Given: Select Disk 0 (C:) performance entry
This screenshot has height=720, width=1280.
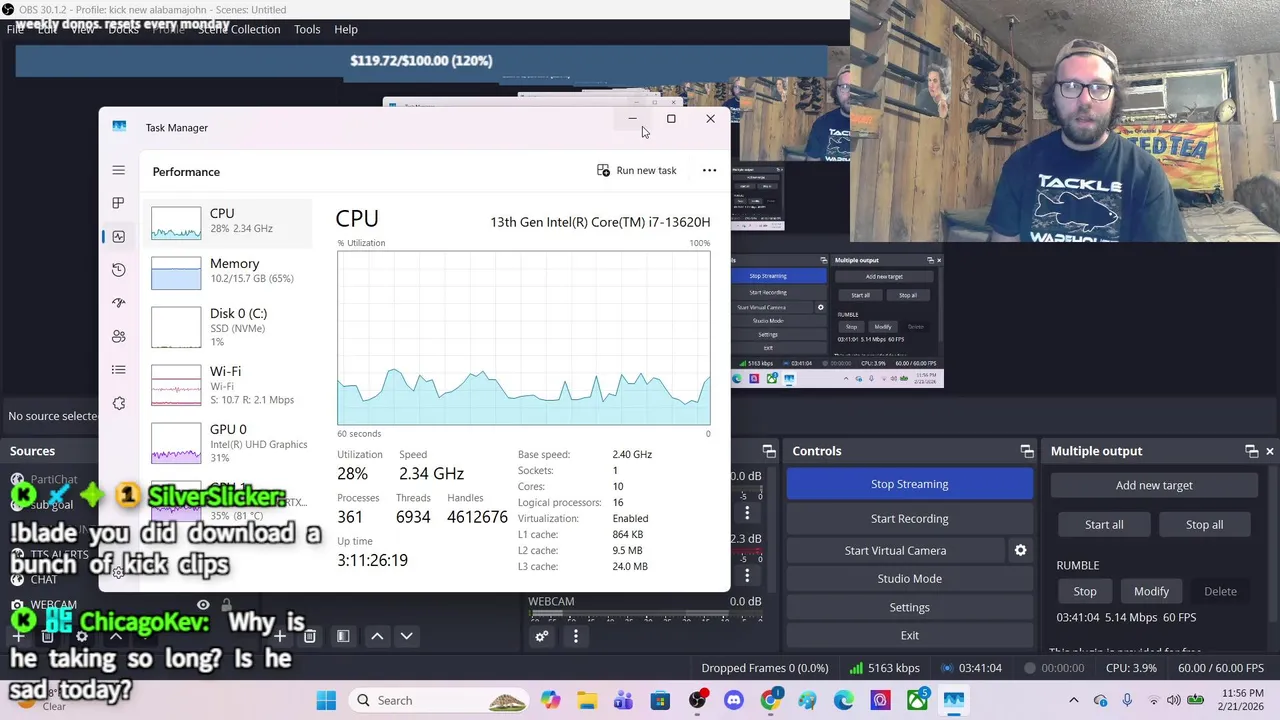Looking at the screenshot, I should tap(229, 327).
